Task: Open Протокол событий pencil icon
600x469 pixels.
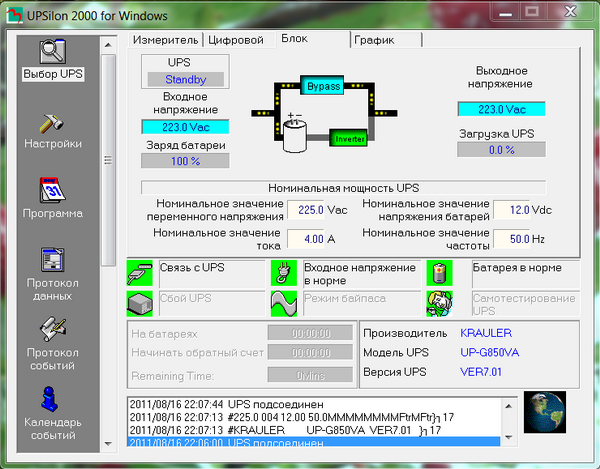Action: pos(52,329)
